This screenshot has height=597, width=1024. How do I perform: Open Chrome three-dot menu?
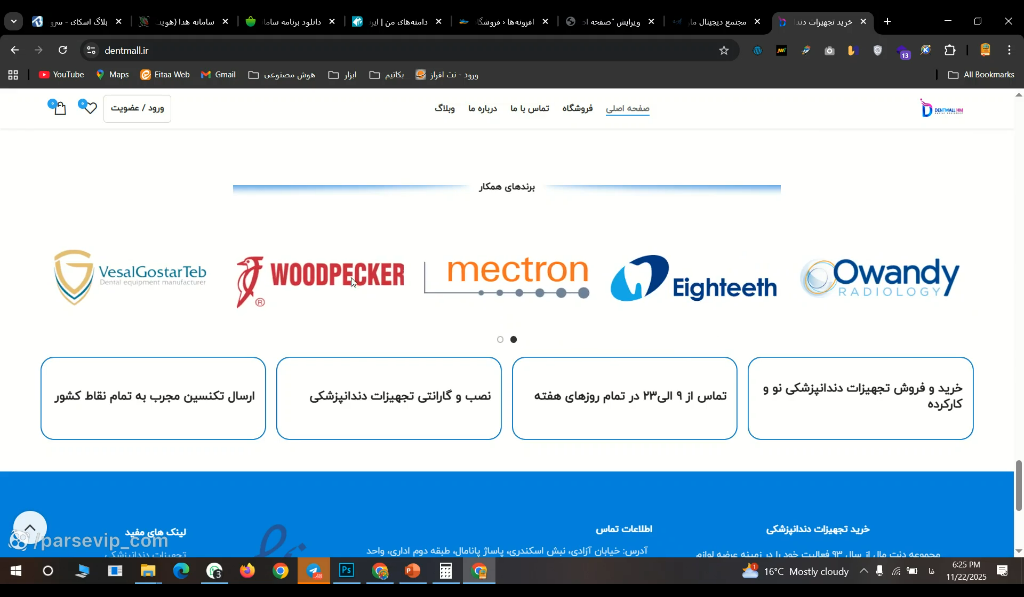coord(1010,50)
